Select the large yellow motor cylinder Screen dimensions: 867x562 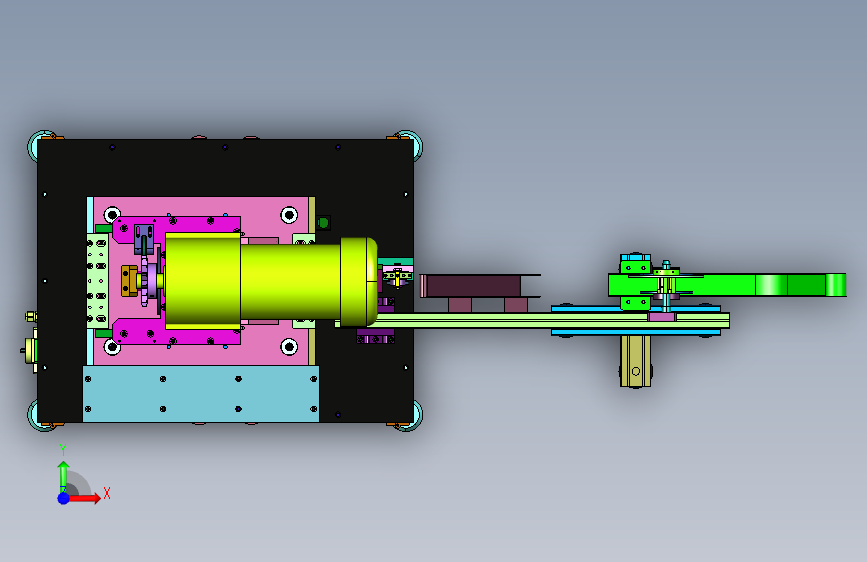click(x=271, y=280)
